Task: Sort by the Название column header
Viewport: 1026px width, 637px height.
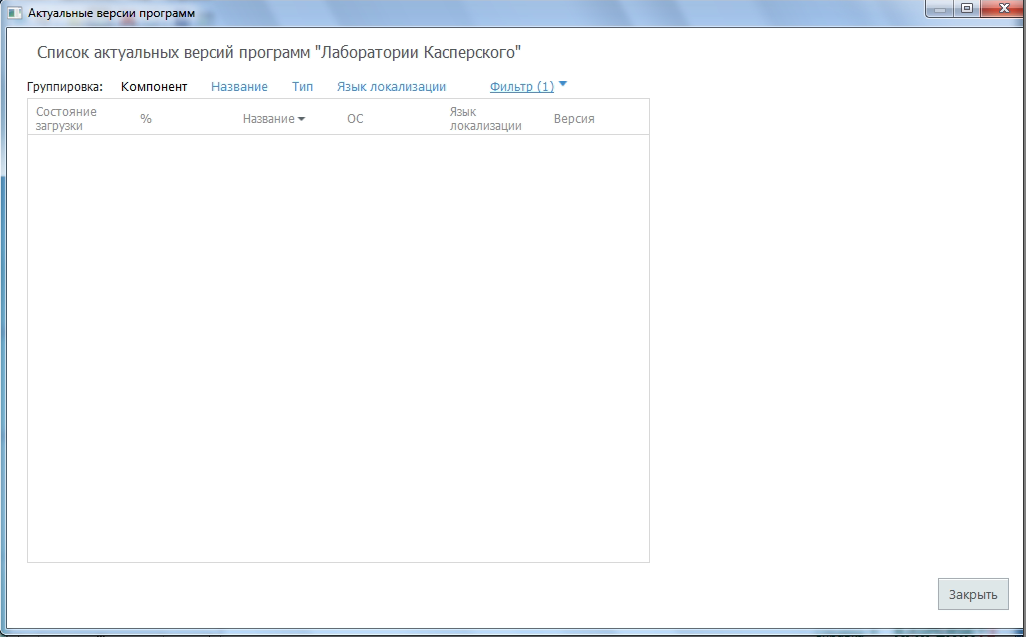Action: [268, 118]
